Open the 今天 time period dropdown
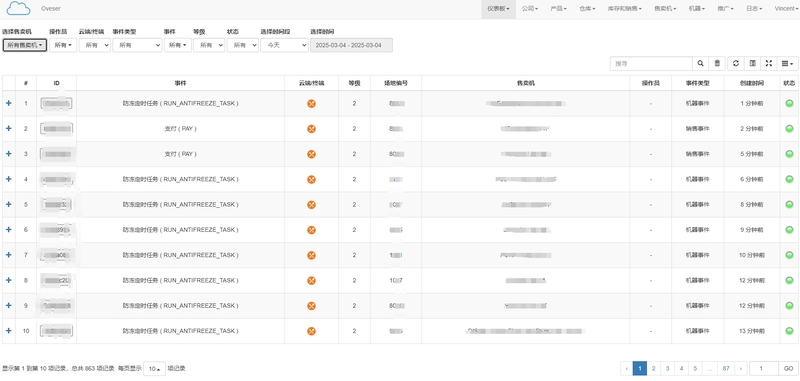800x381 pixels. (x=284, y=45)
